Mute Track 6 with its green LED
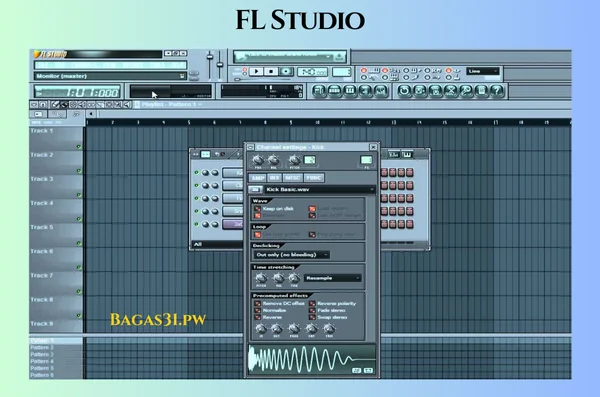This screenshot has height=397, width=600. pos(79,268)
